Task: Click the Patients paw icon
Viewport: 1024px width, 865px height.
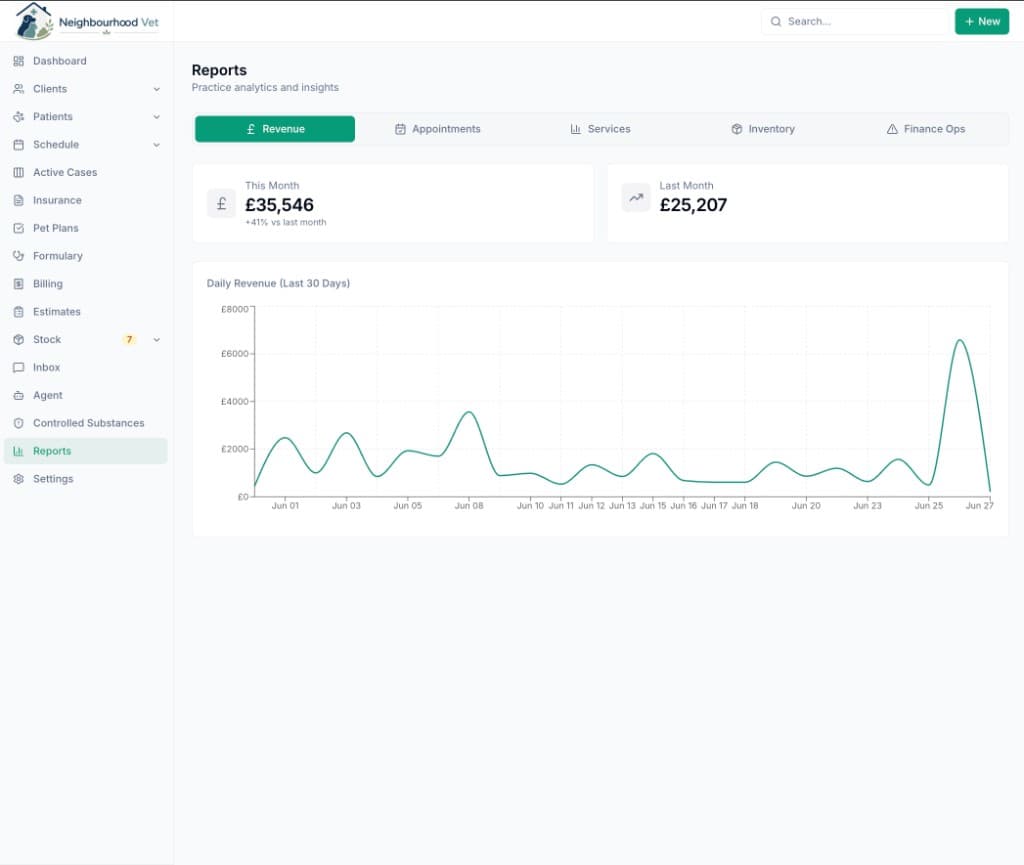Action: (18, 117)
